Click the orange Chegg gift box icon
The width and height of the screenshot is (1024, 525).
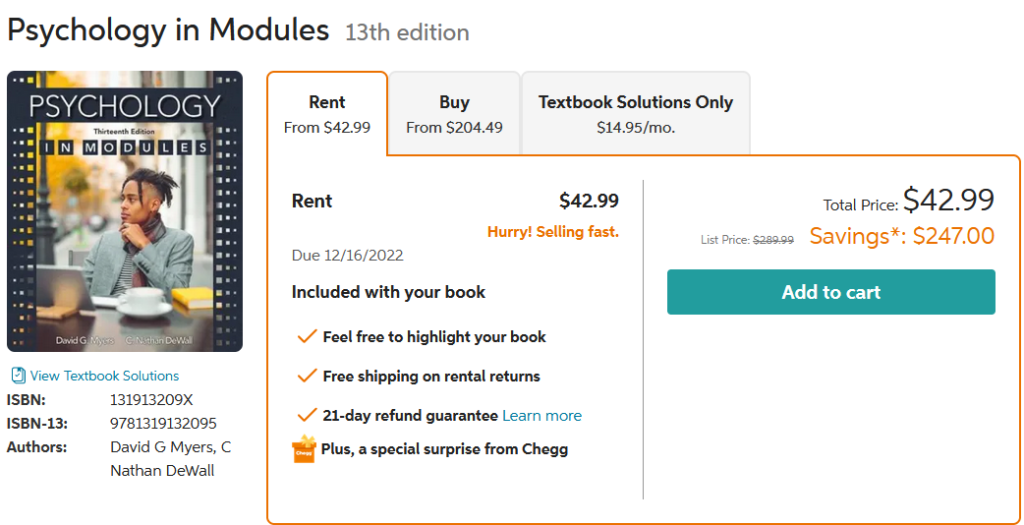click(x=303, y=449)
